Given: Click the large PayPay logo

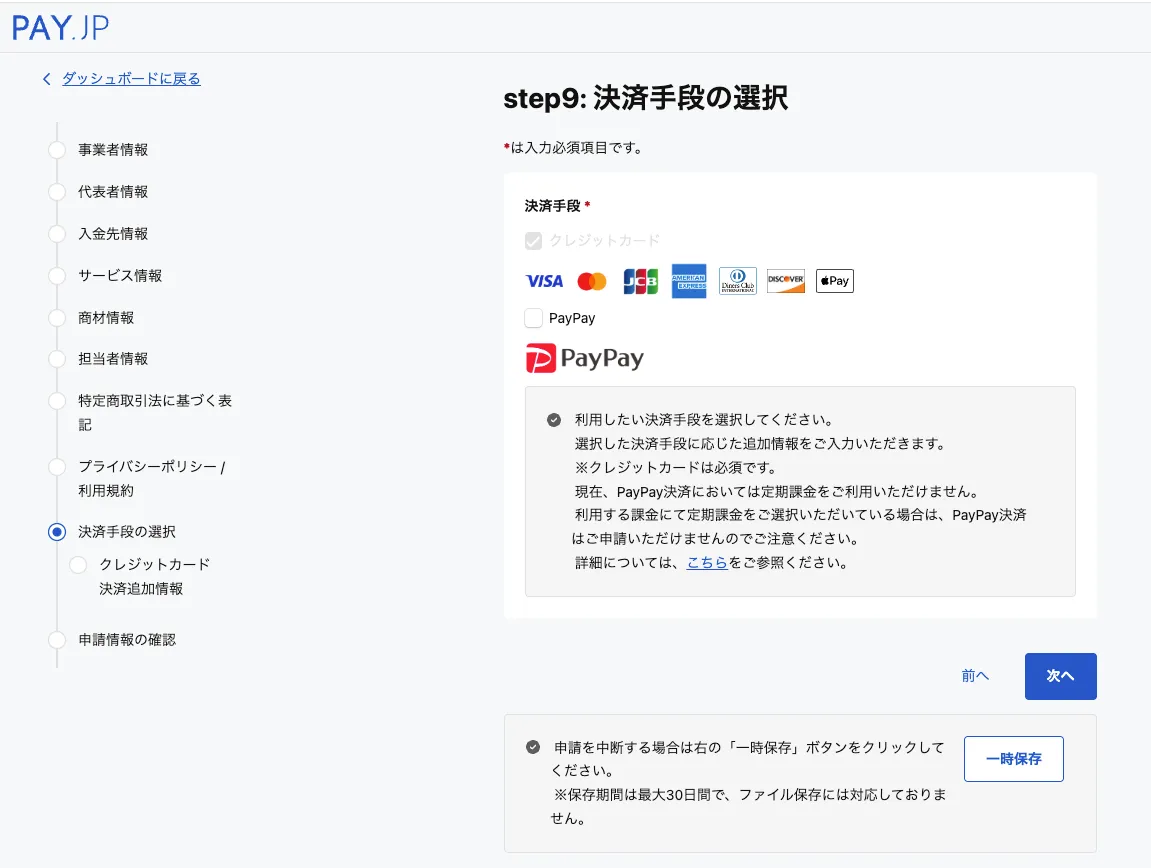Looking at the screenshot, I should pyautogui.click(x=584, y=357).
